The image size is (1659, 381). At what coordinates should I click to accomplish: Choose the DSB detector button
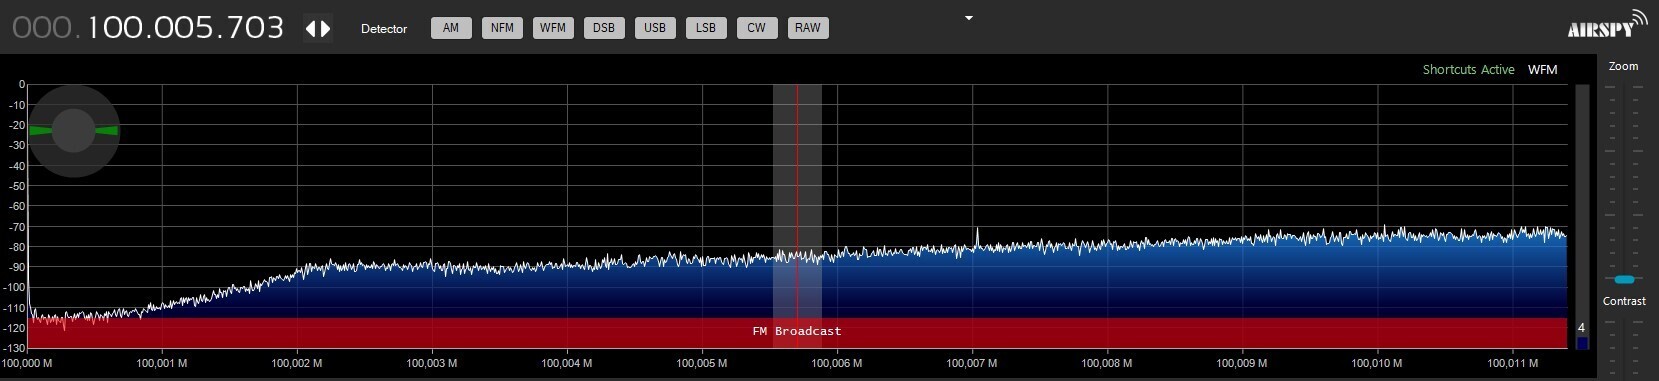point(604,28)
